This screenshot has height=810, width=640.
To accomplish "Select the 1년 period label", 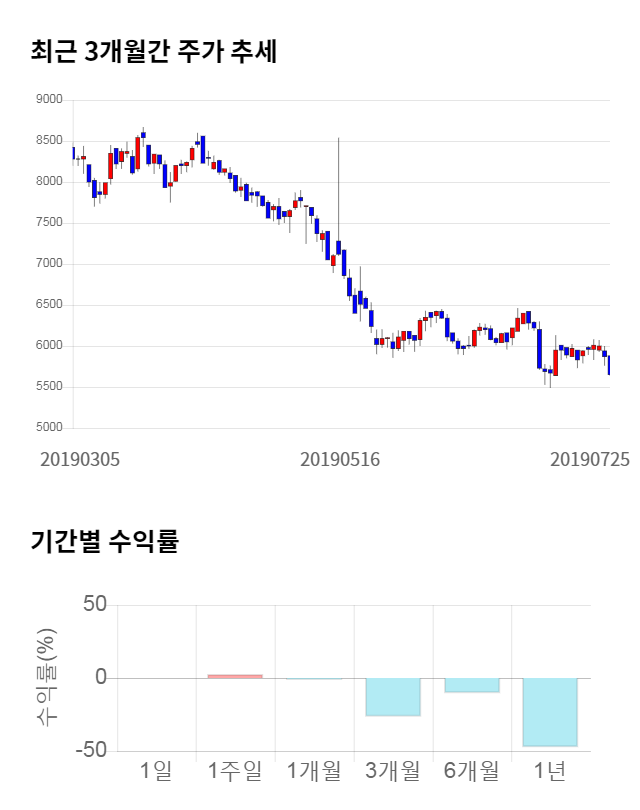I will [x=550, y=771].
